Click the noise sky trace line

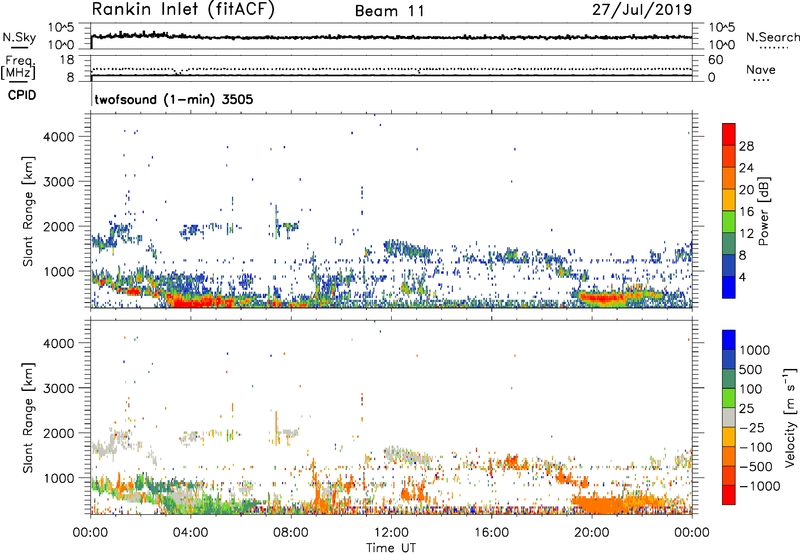(391, 37)
